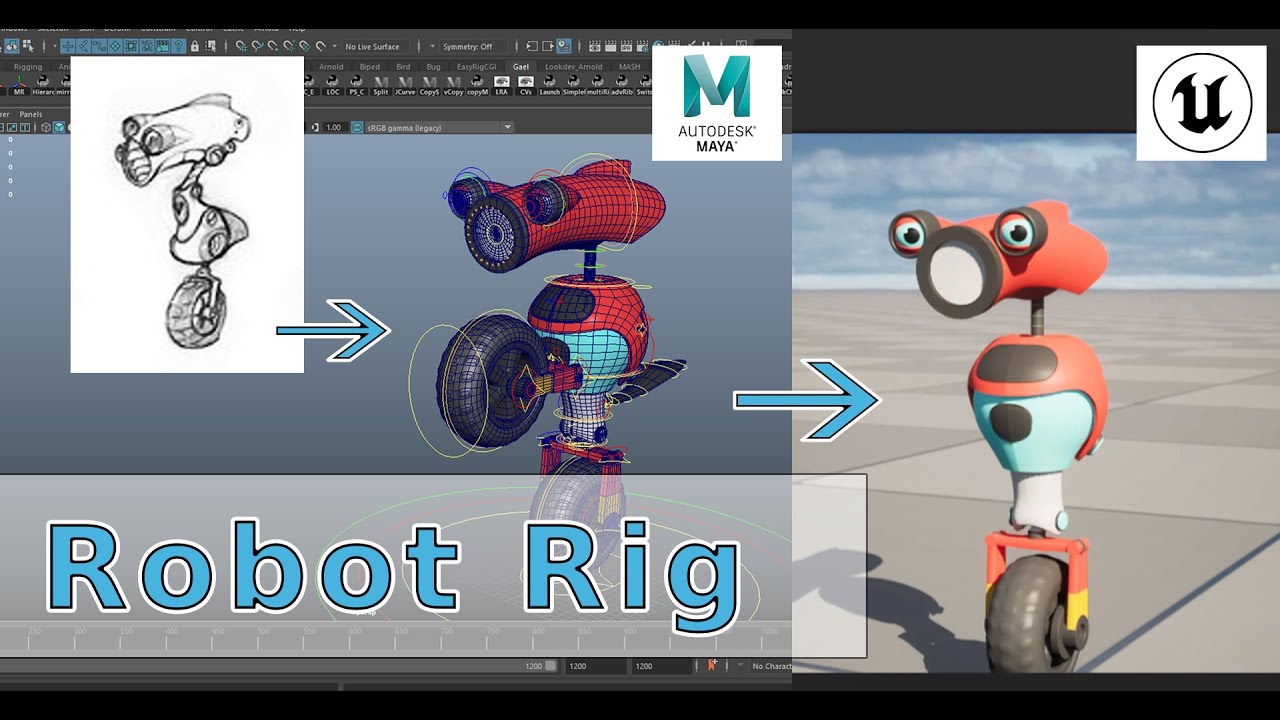
Task: Click the input connections icon
Action: 532,46
